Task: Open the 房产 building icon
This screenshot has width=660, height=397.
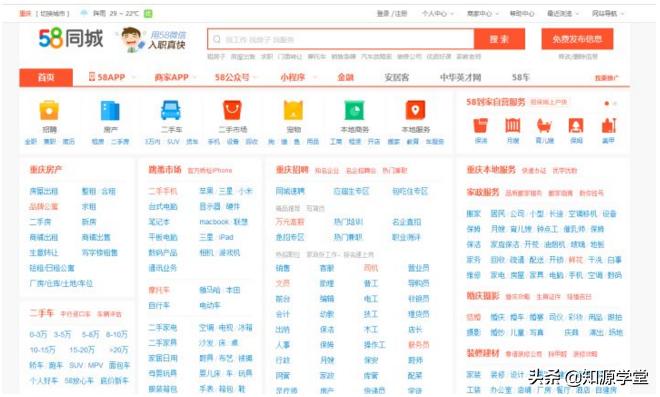Action: point(110,111)
